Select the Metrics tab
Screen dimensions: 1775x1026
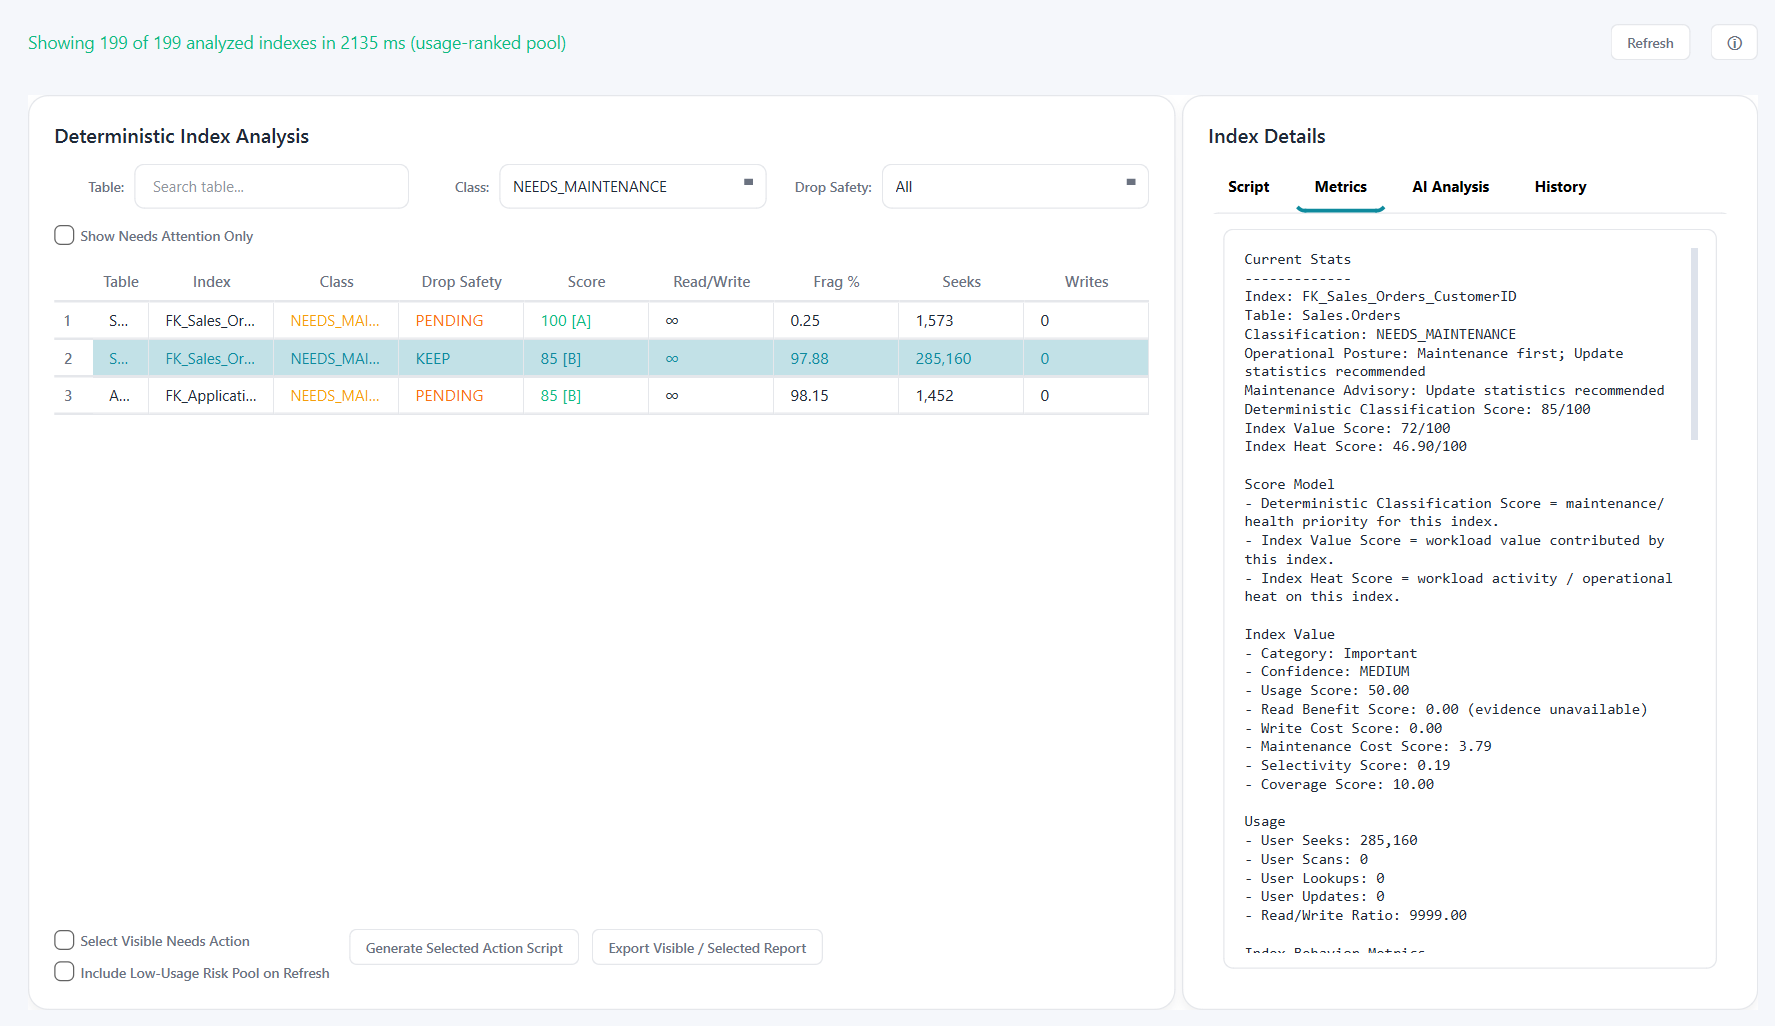tap(1340, 187)
